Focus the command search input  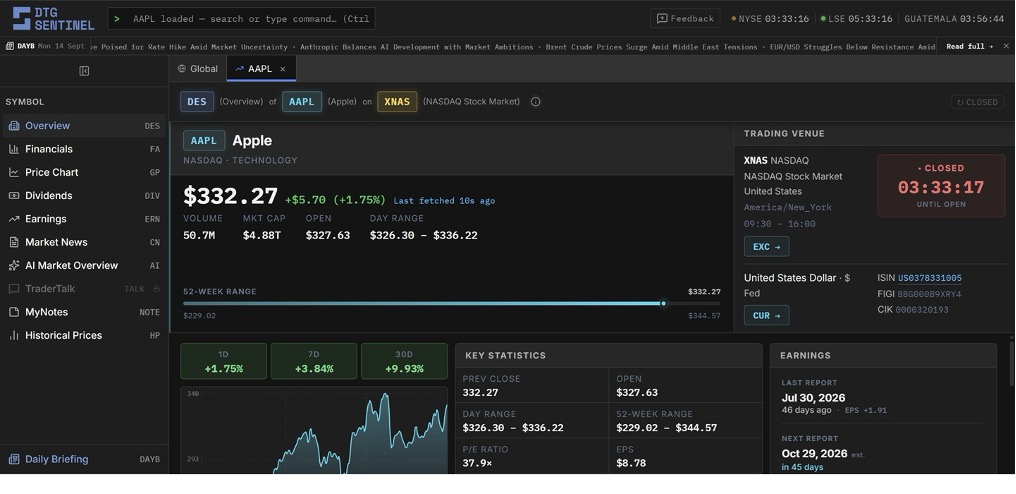[241, 19]
